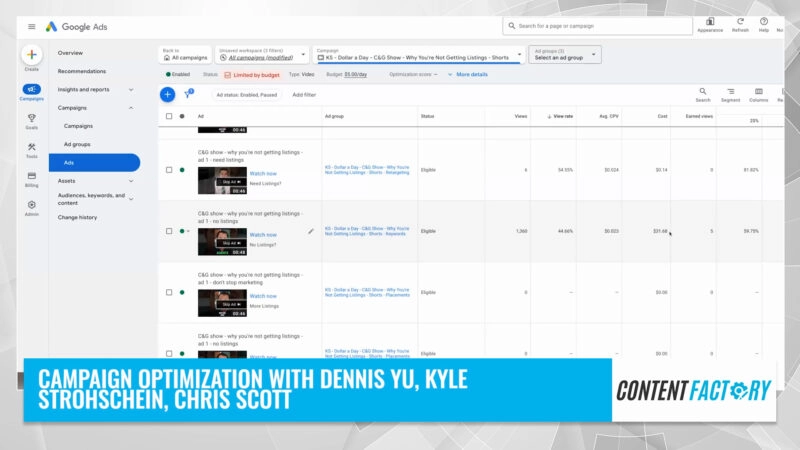
Task: Check the need listings ad row checkbox
Action: (169, 170)
